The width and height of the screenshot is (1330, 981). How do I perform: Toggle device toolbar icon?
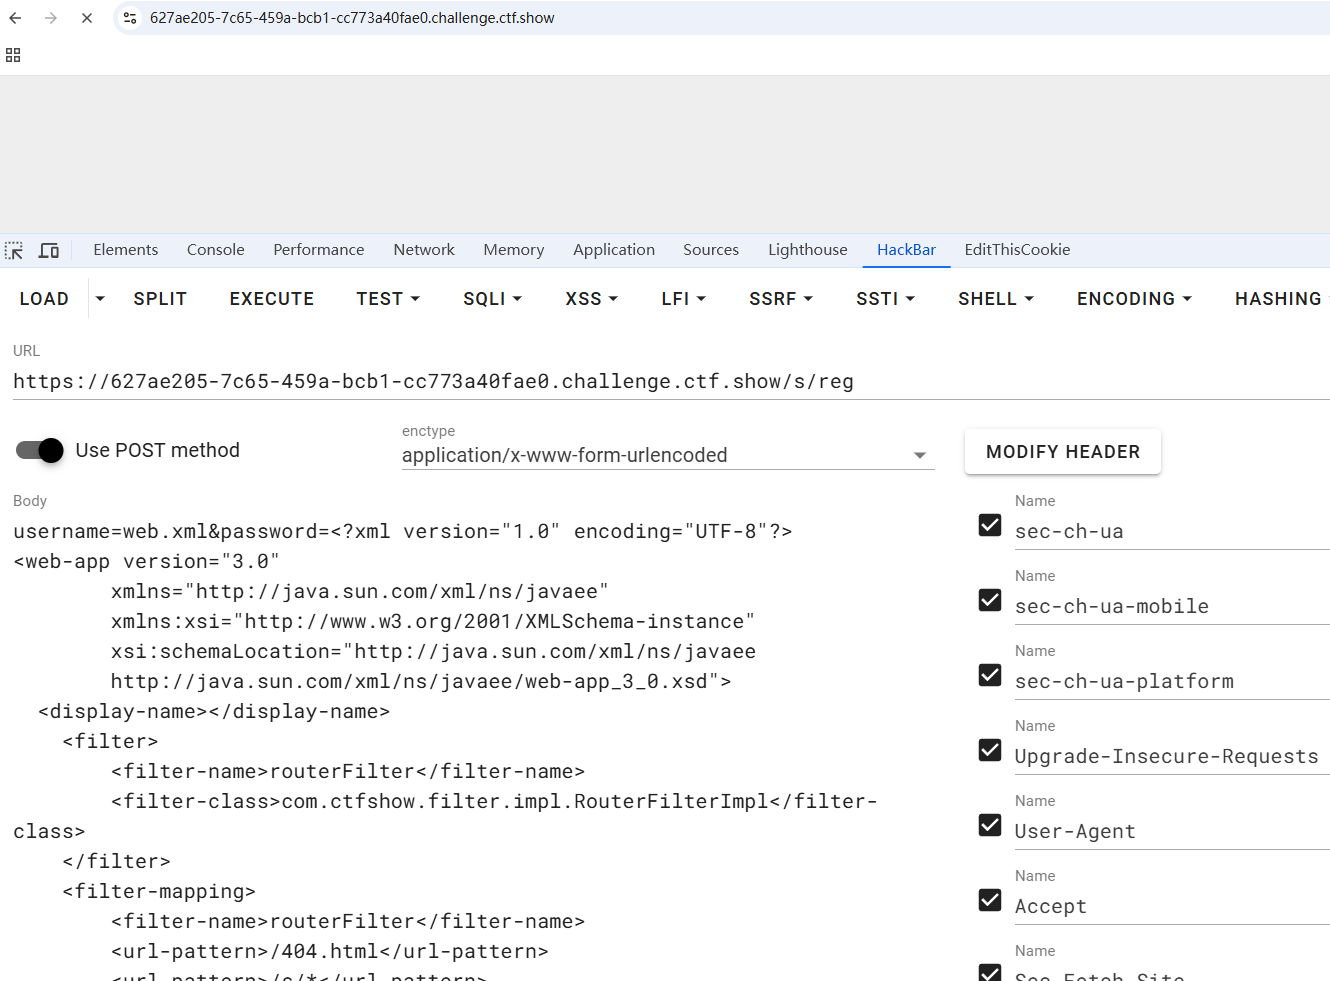pos(48,250)
